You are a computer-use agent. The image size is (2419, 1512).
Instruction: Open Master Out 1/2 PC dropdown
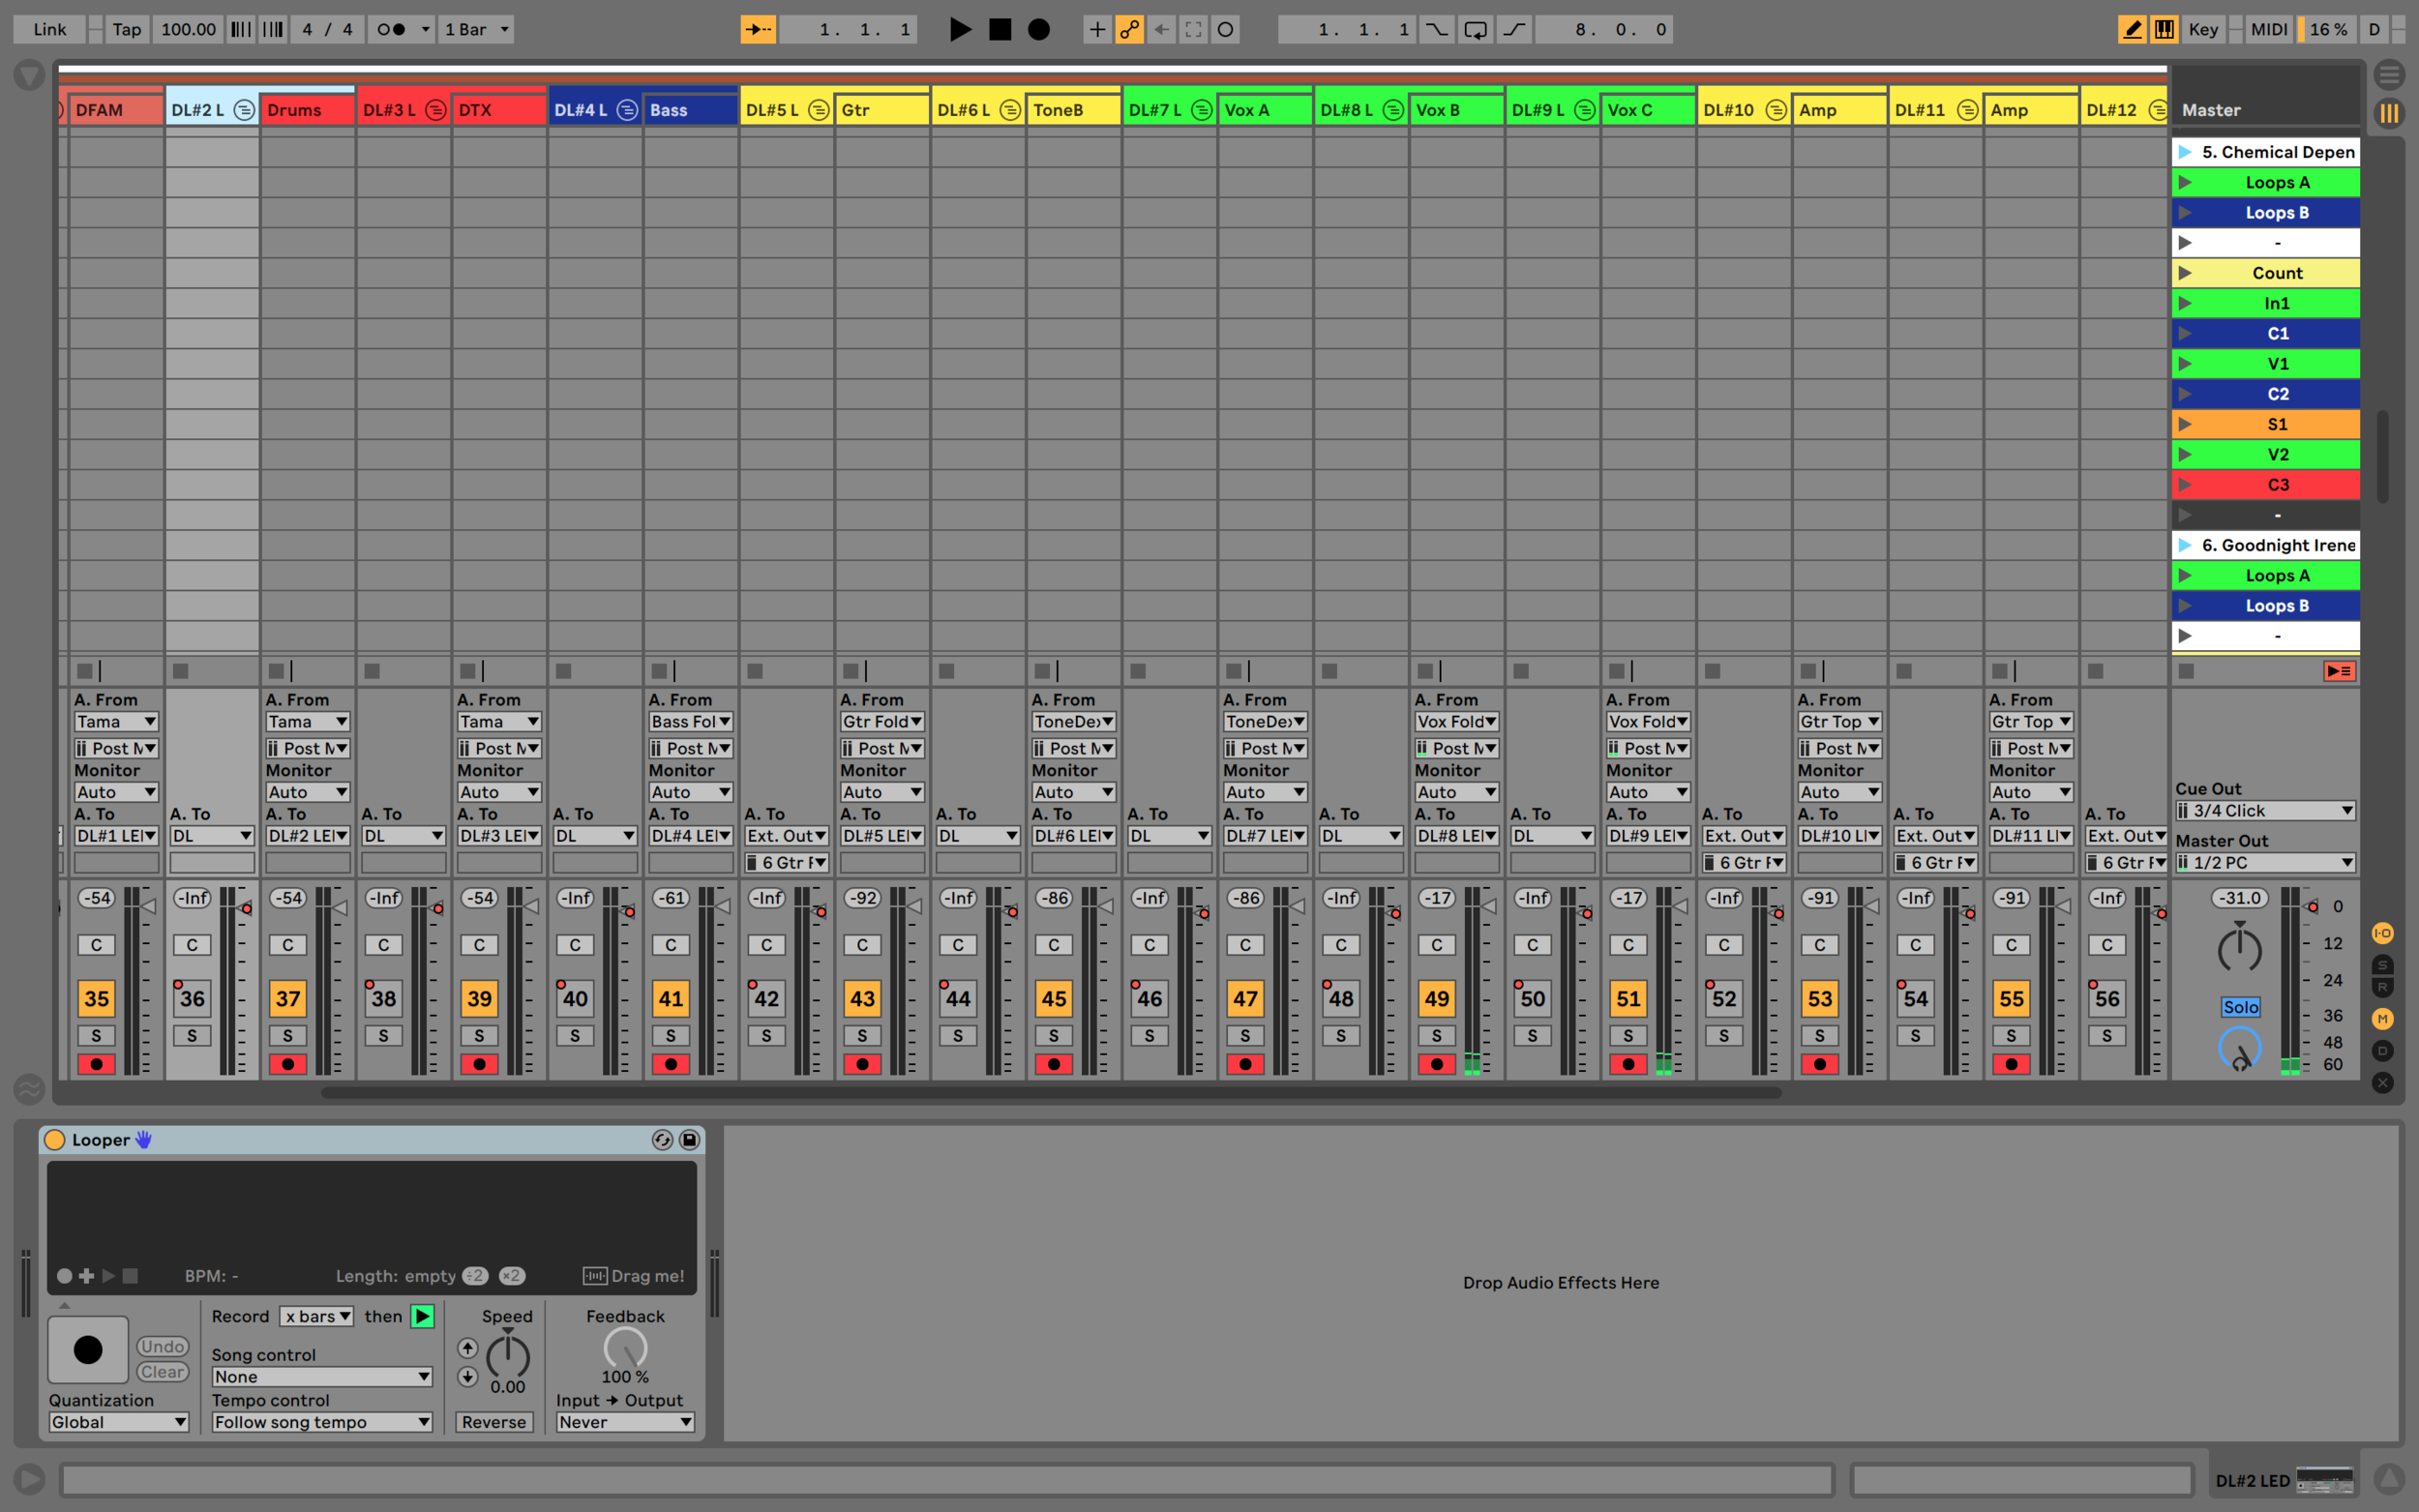point(2265,862)
